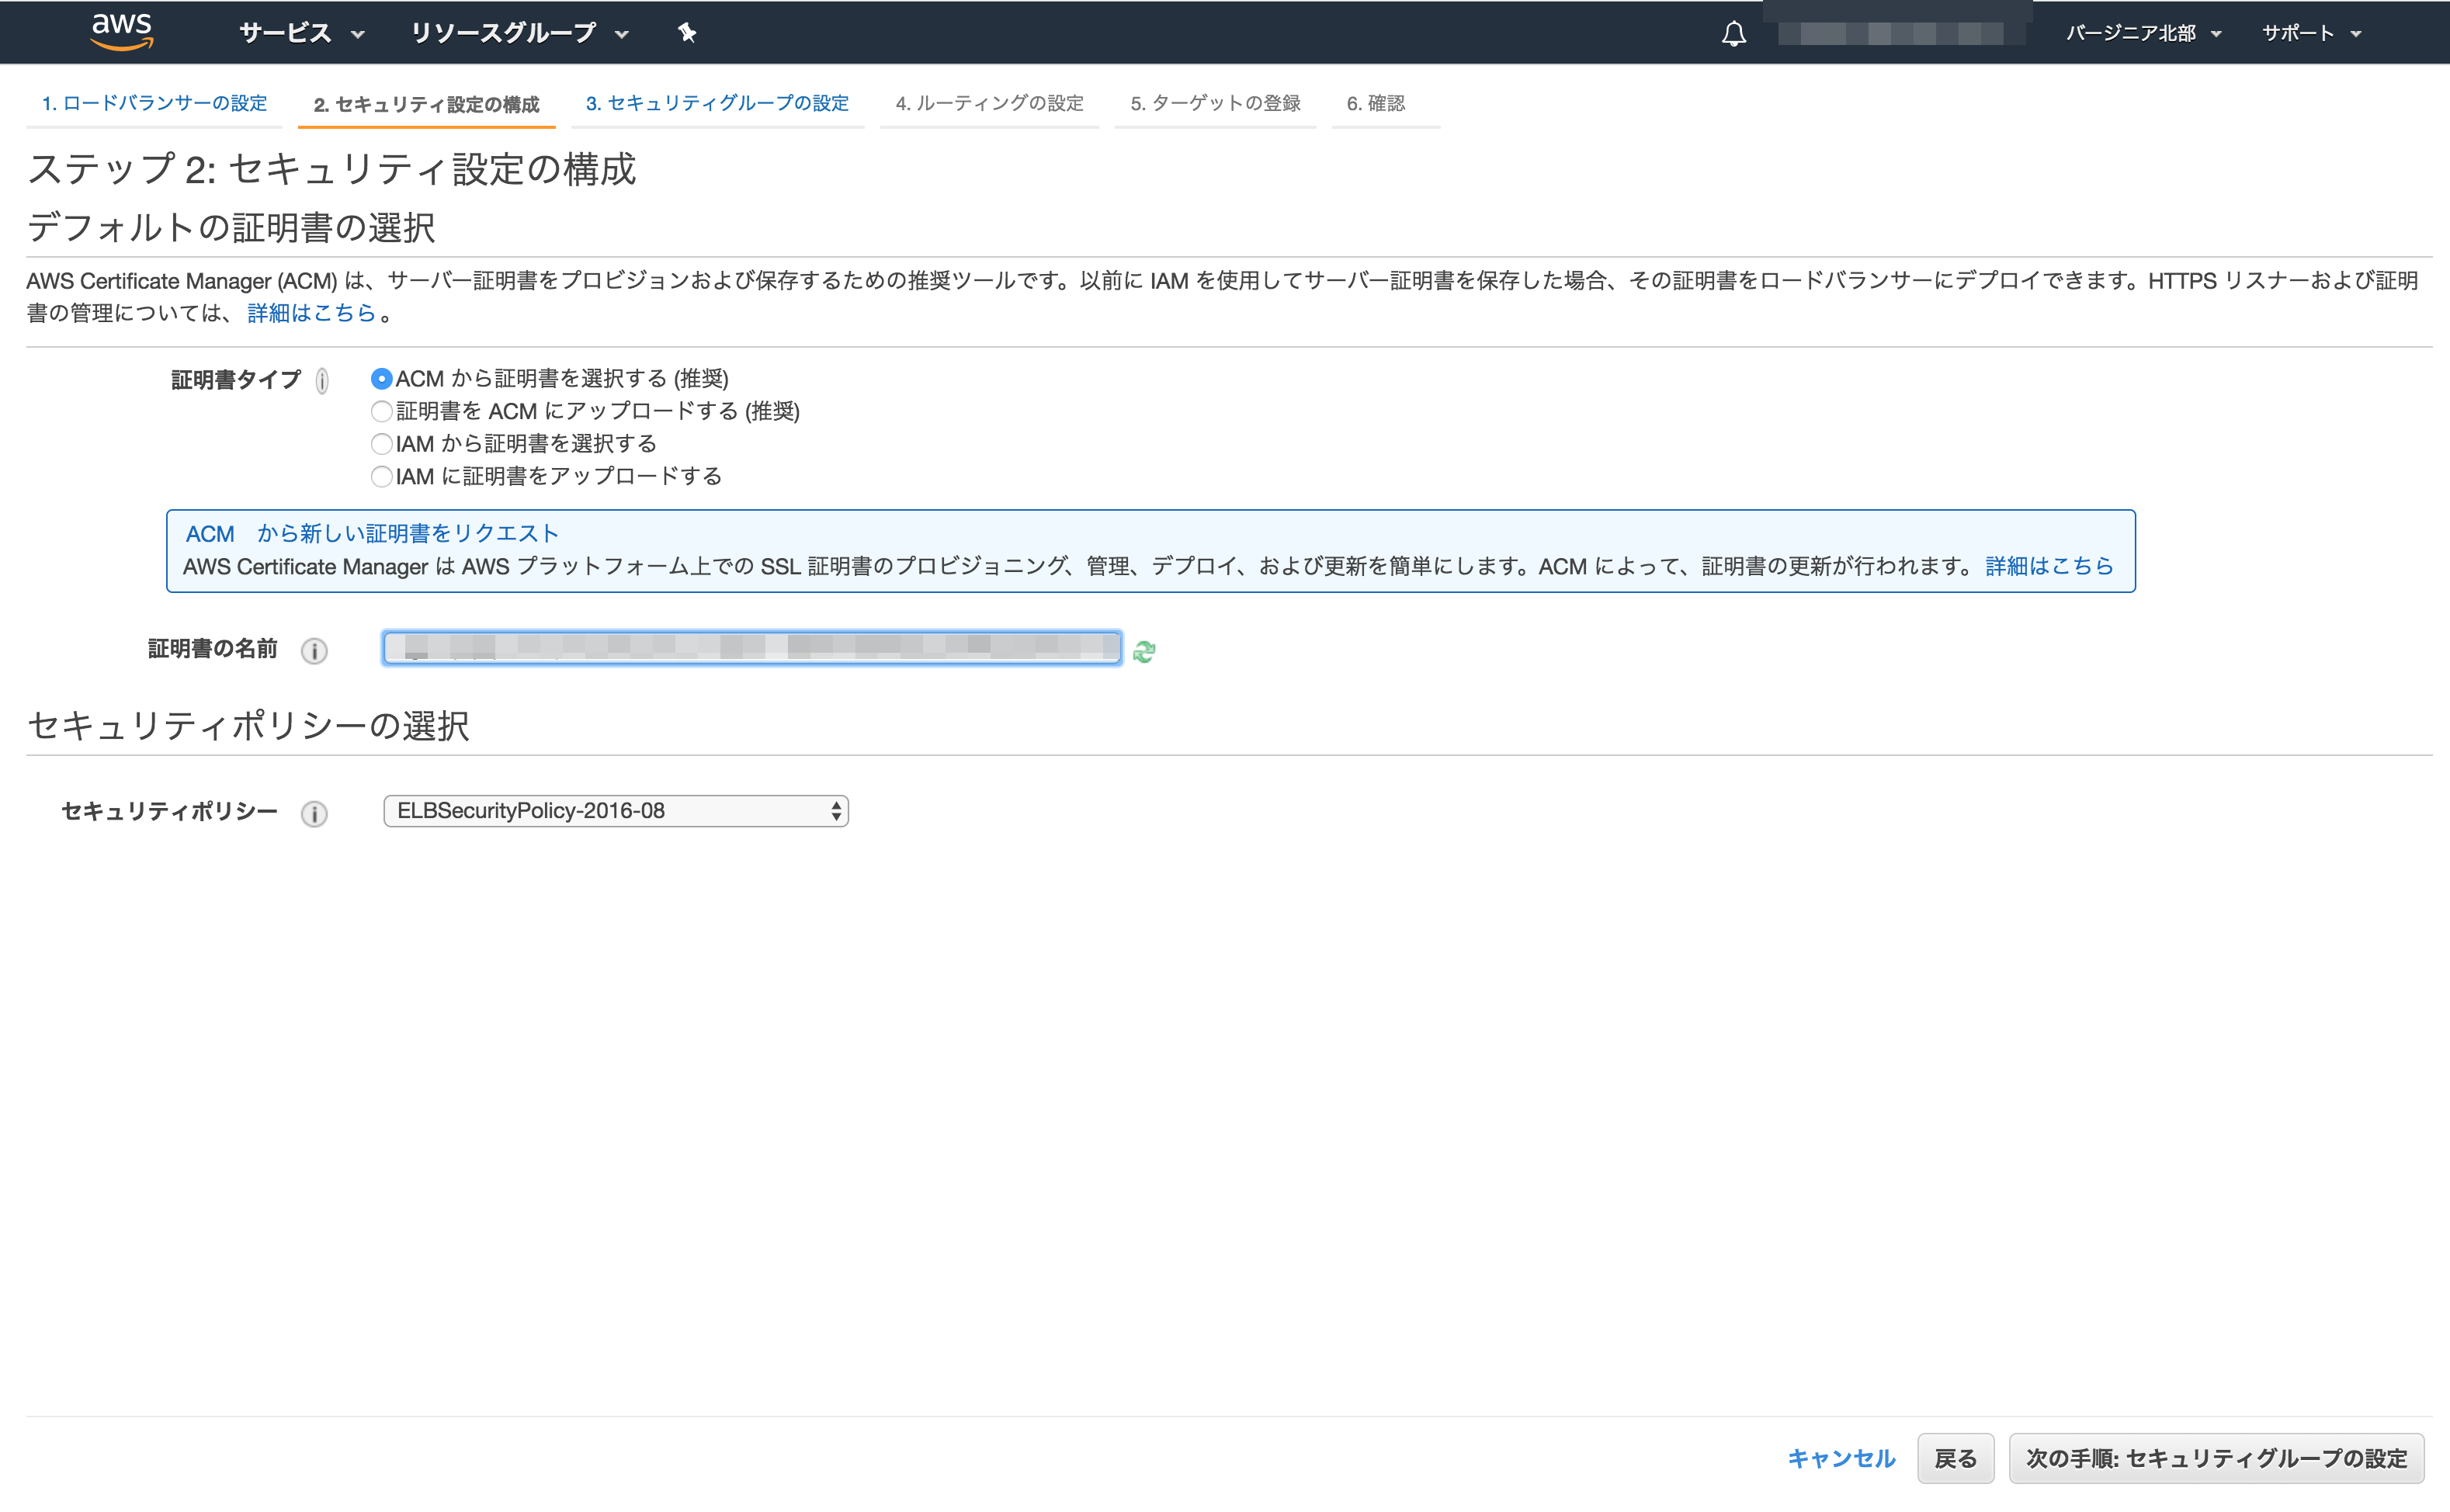Image resolution: width=2450 pixels, height=1512 pixels.
Task: Open the リソースグループ dropdown menu
Action: (x=520, y=33)
